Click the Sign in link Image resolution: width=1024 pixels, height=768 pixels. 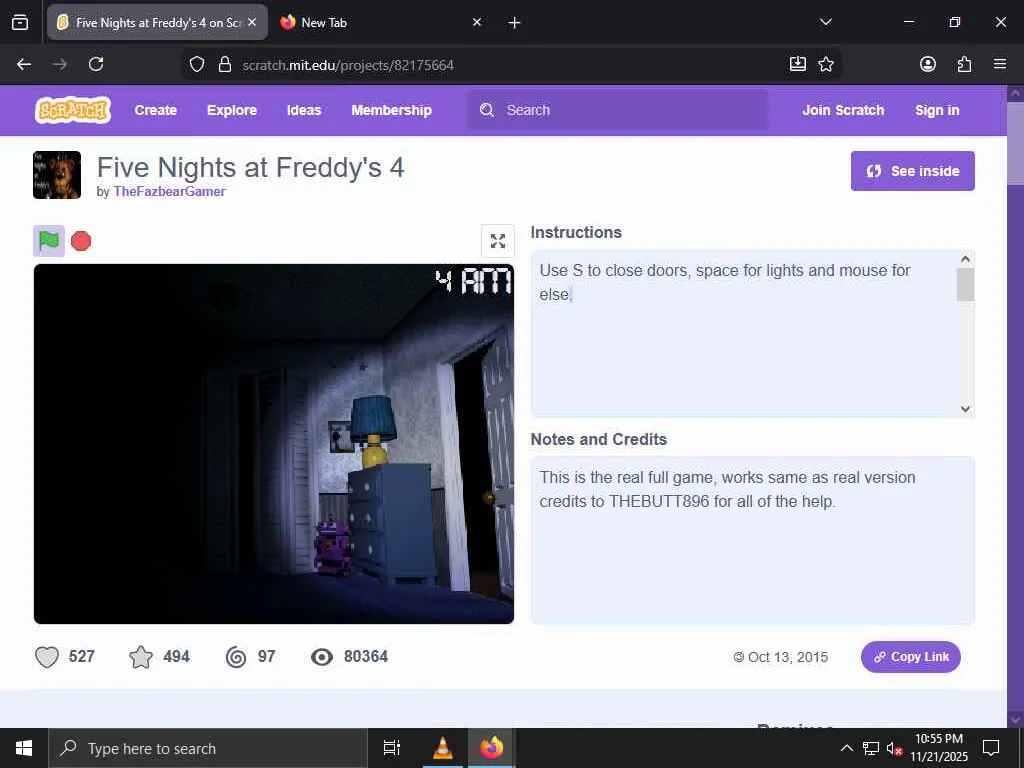pyautogui.click(x=937, y=110)
